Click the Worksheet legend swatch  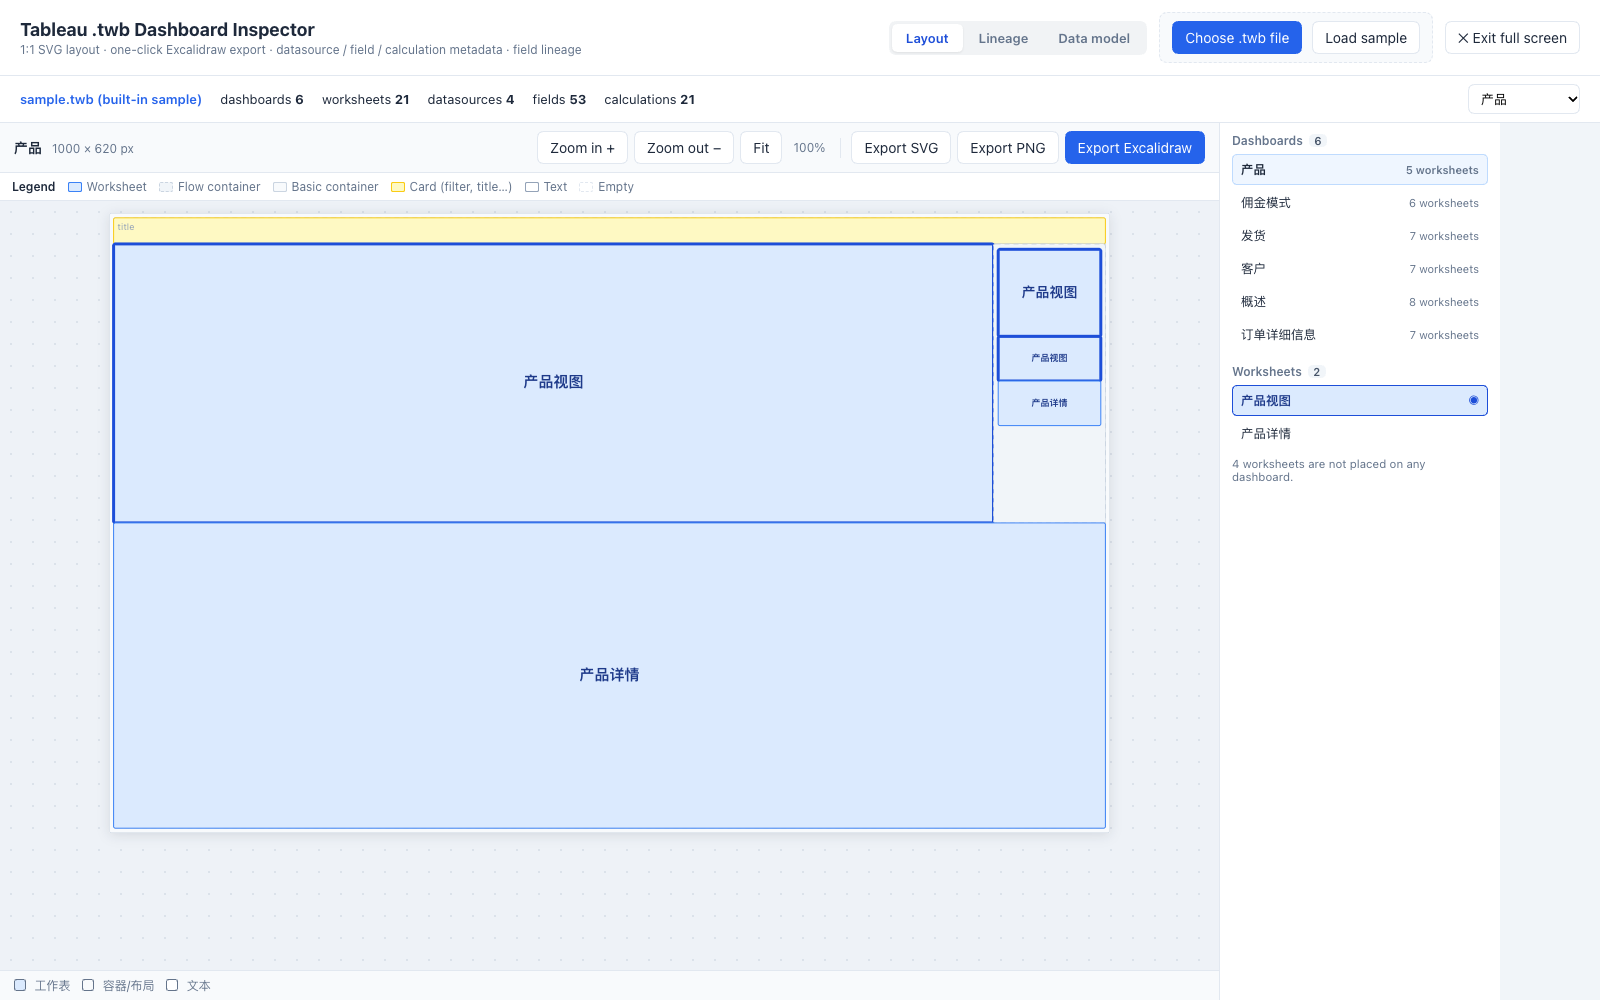pyautogui.click(x=75, y=187)
